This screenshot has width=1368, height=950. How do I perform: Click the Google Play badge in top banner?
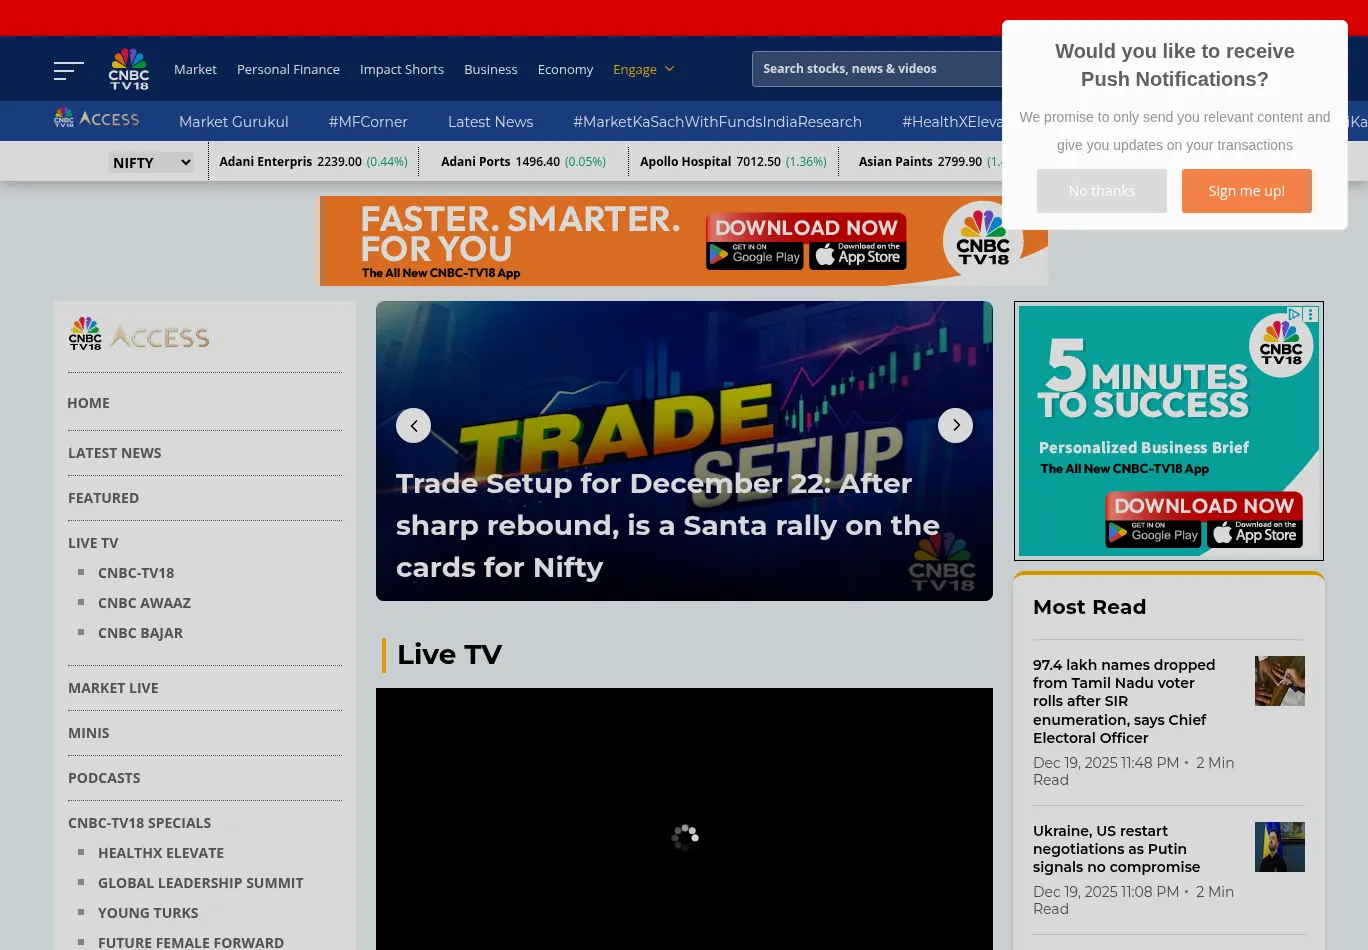(755, 256)
